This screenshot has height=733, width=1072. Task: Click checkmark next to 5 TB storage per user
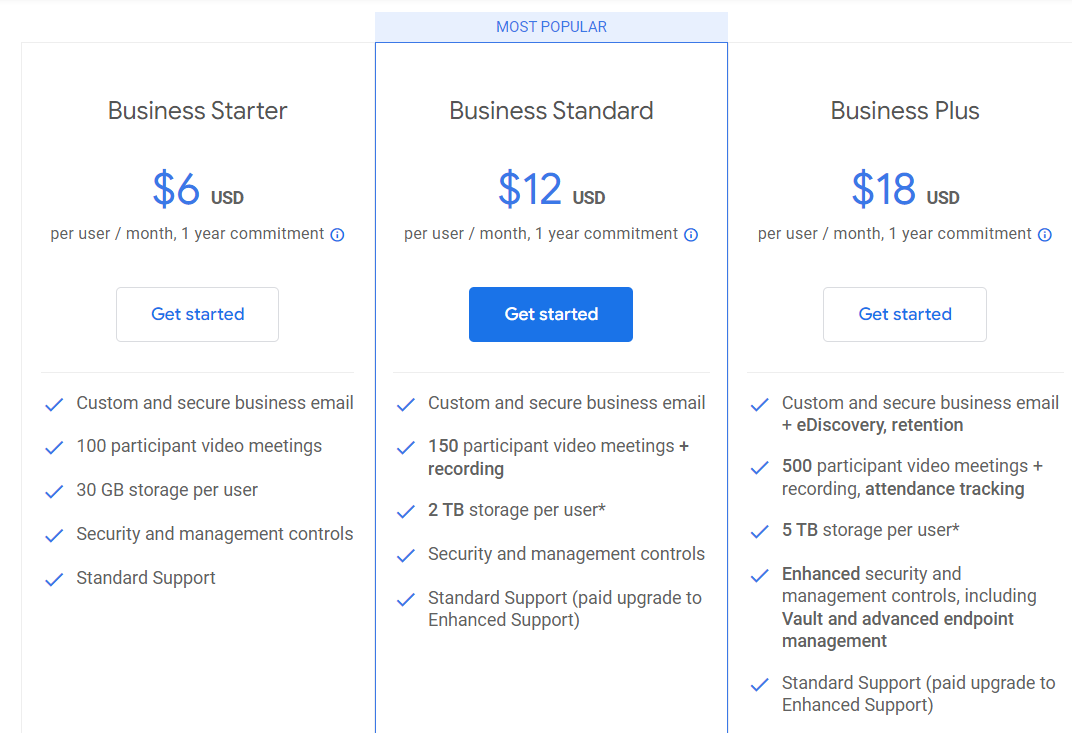(x=760, y=532)
